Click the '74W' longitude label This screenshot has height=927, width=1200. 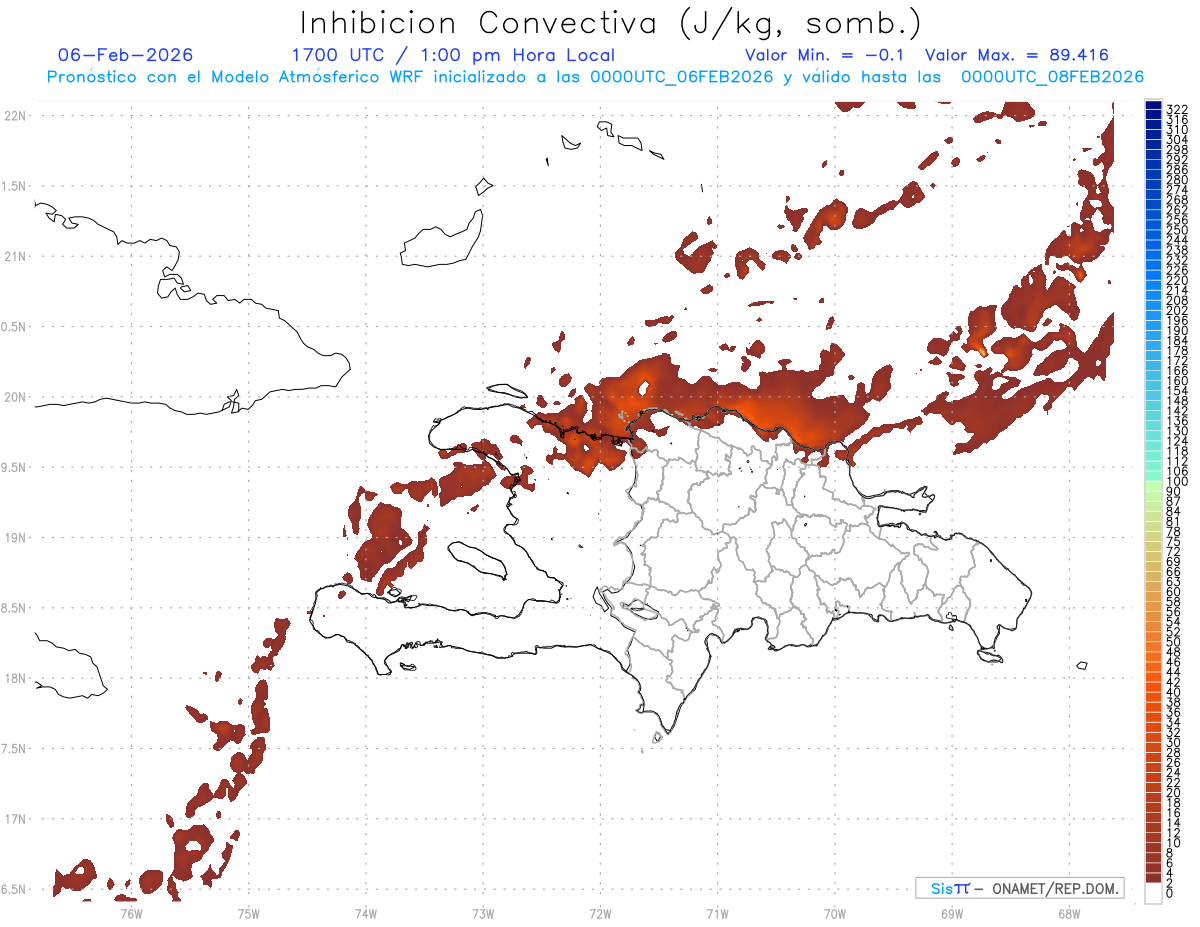[x=366, y=912]
